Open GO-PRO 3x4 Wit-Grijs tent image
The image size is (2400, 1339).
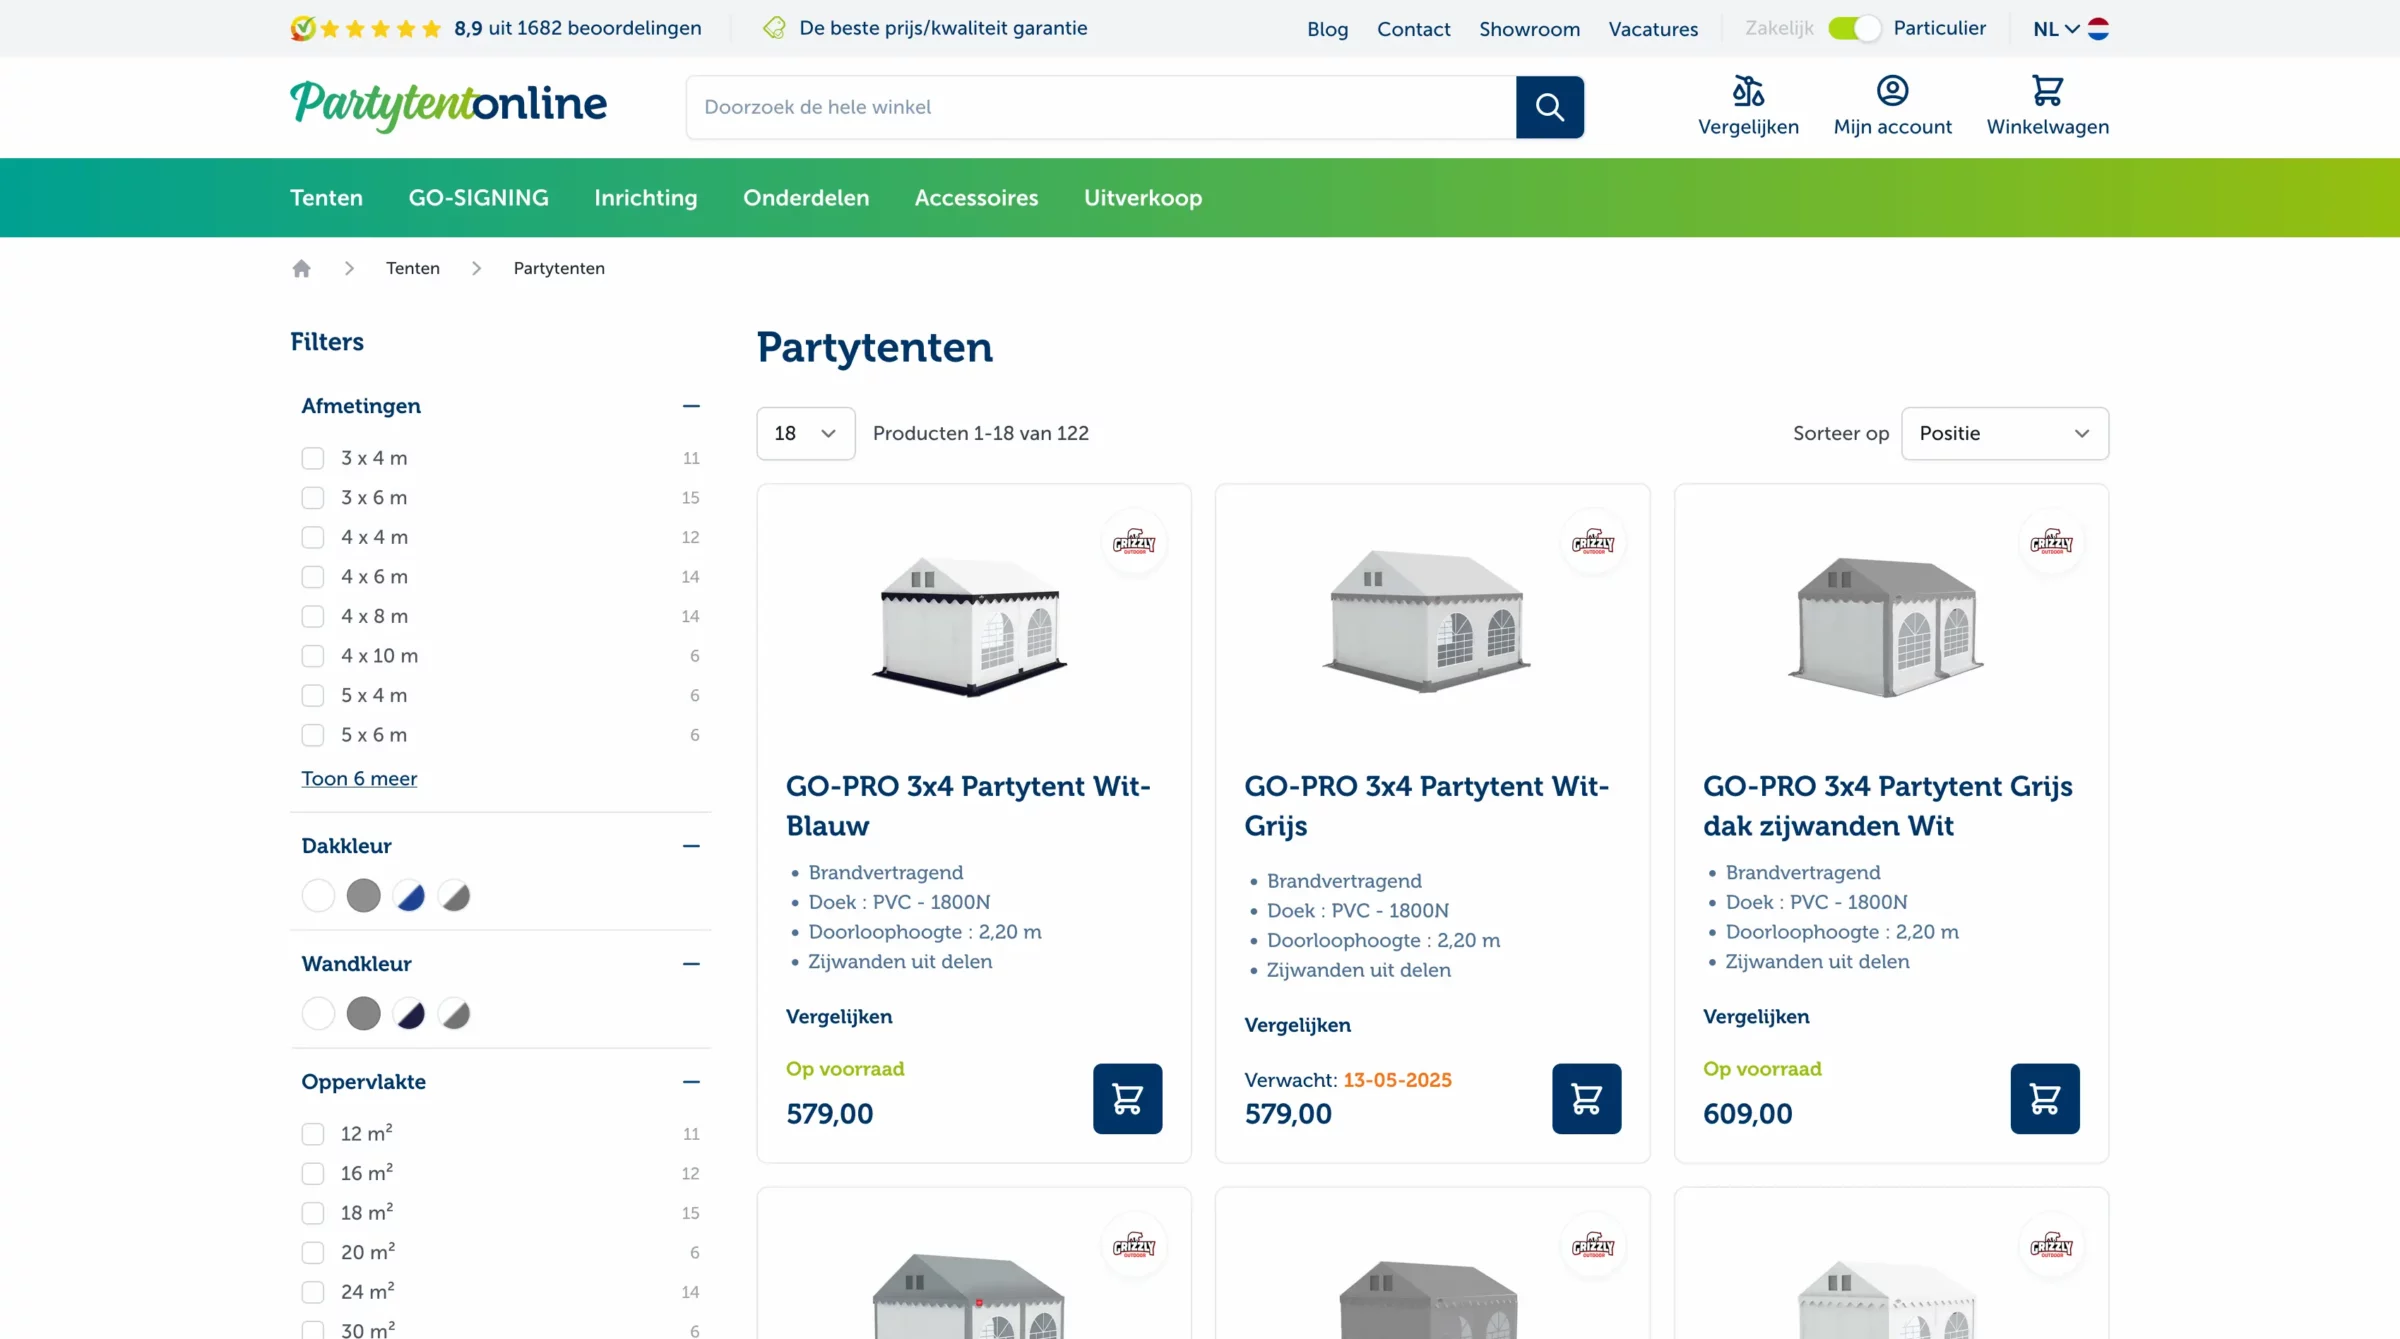click(1427, 620)
